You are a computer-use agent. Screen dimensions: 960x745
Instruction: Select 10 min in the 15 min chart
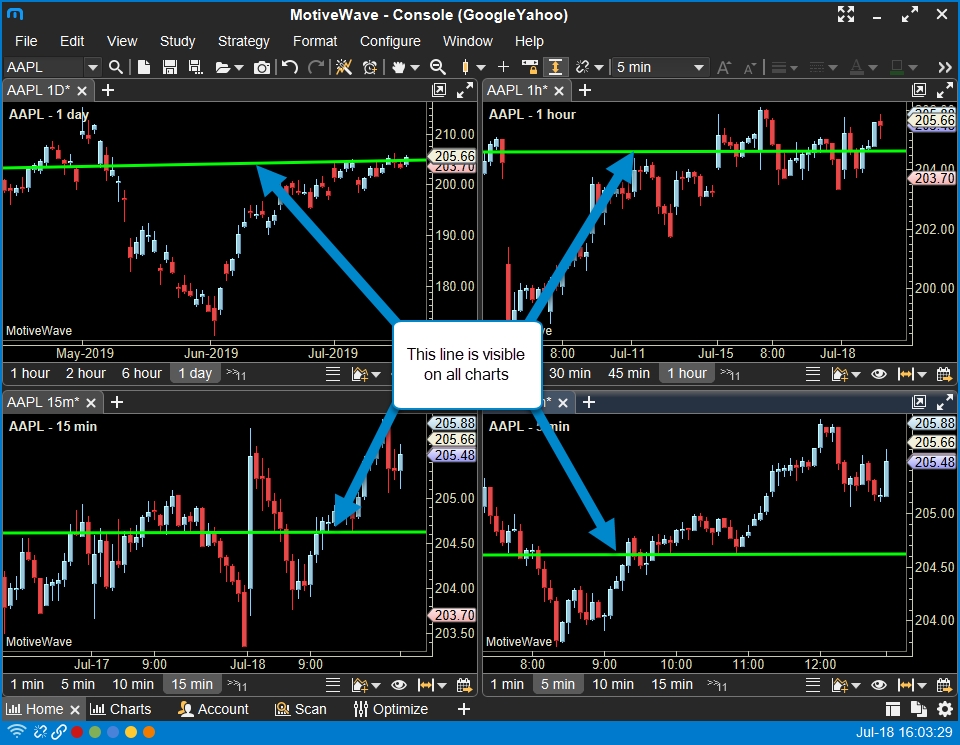(x=133, y=685)
